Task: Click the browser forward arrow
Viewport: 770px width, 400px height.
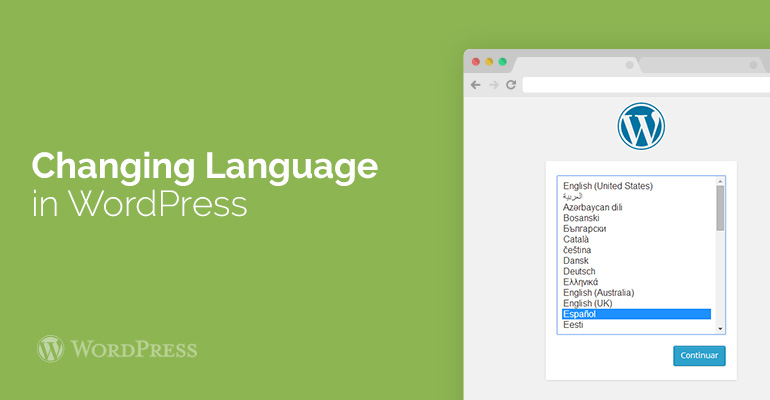Action: [494, 85]
